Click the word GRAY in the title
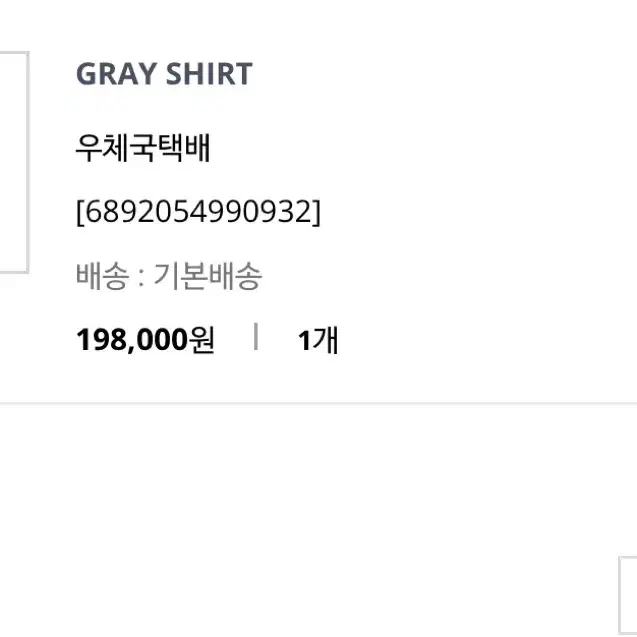Viewport: 637px width, 637px height. click(117, 74)
